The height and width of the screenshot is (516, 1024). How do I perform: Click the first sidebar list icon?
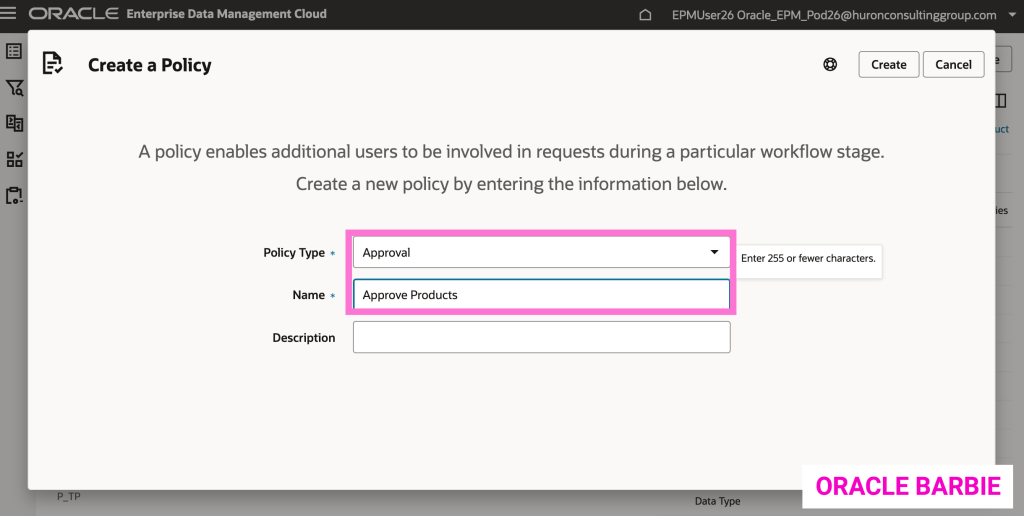click(x=14, y=51)
